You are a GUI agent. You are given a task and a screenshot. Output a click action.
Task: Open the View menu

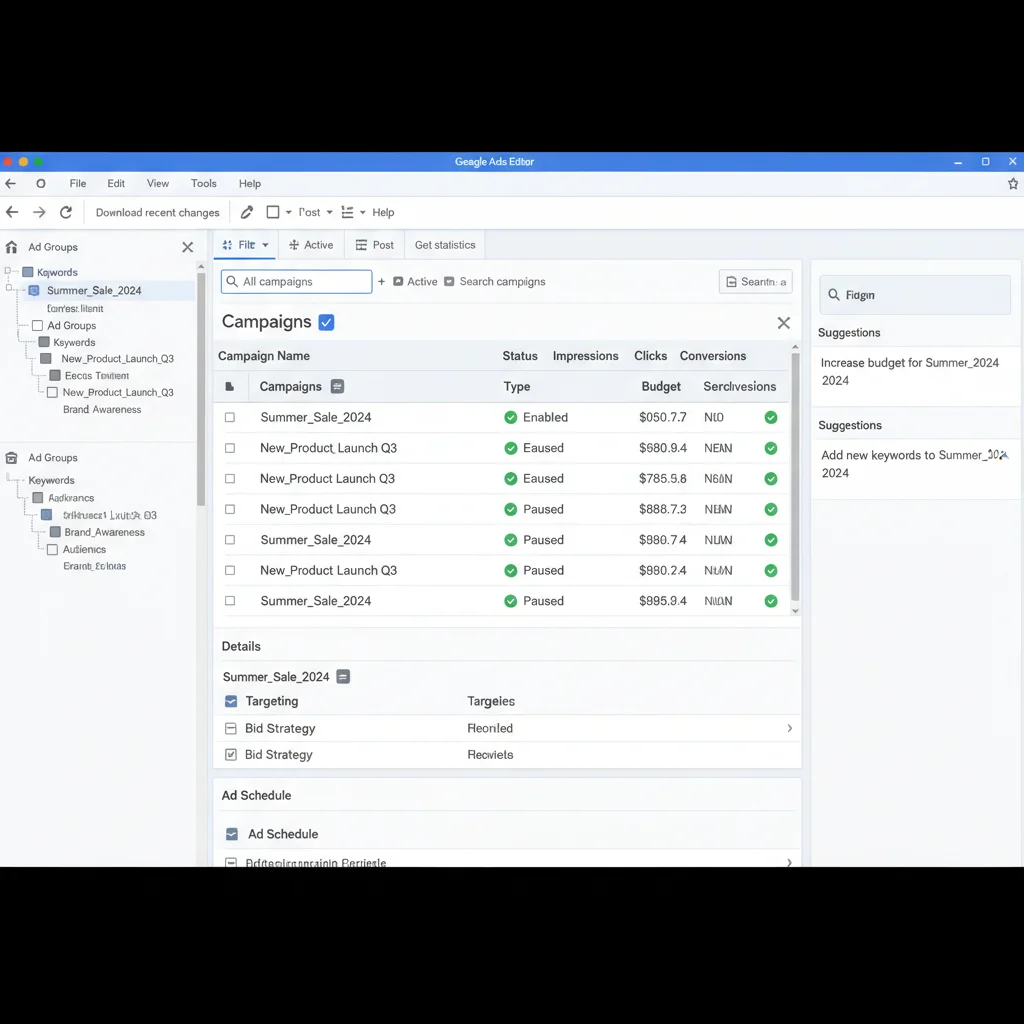click(157, 184)
